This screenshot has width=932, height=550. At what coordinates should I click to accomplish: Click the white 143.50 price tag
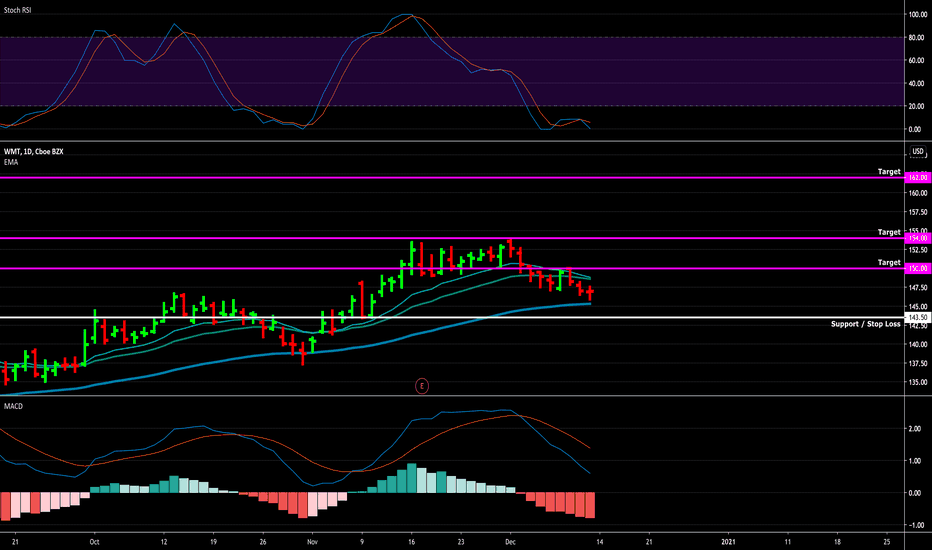pyautogui.click(x=917, y=318)
